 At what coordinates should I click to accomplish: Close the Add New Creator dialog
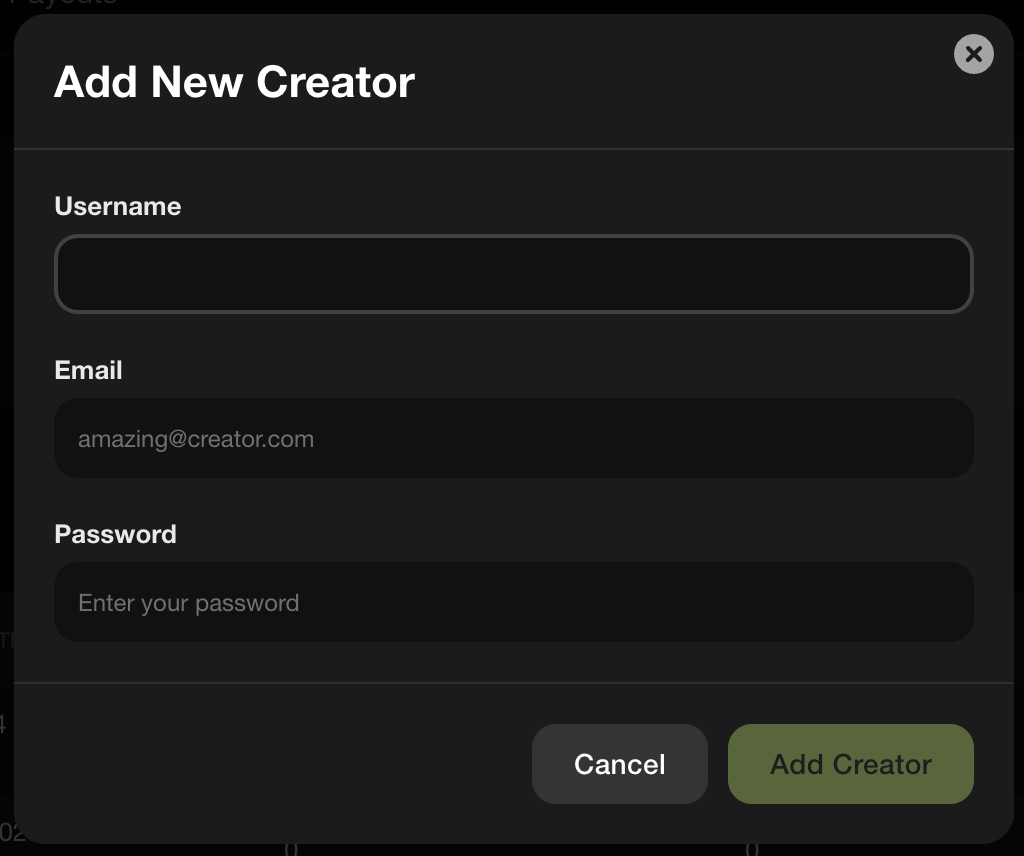(x=973, y=54)
